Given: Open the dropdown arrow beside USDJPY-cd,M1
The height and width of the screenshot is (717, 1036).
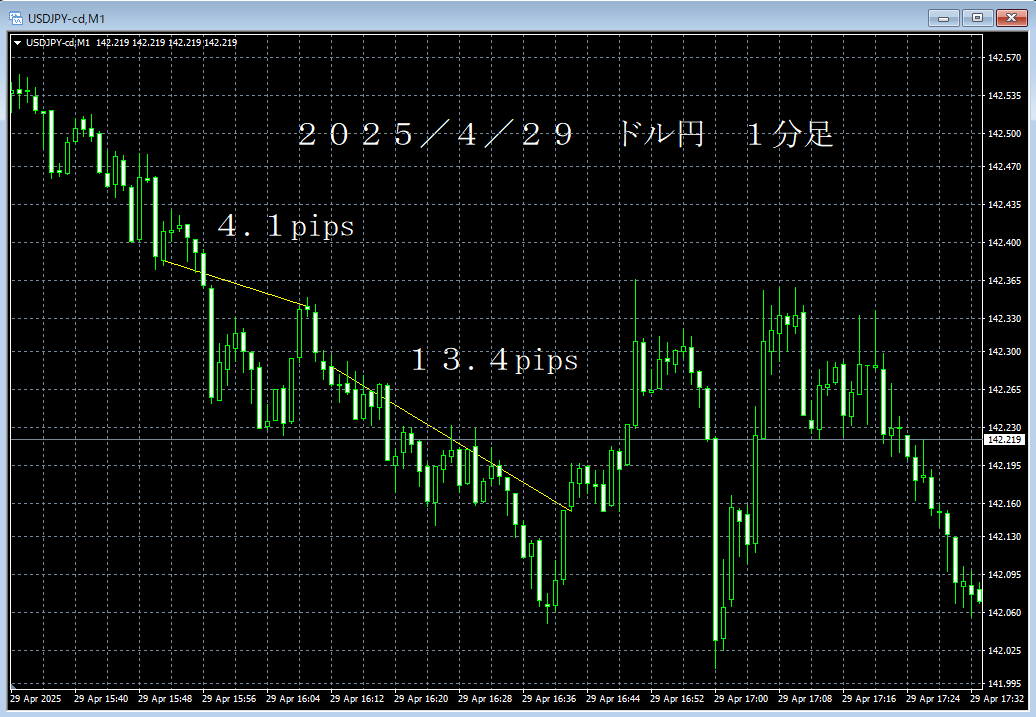Looking at the screenshot, I should (x=18, y=43).
